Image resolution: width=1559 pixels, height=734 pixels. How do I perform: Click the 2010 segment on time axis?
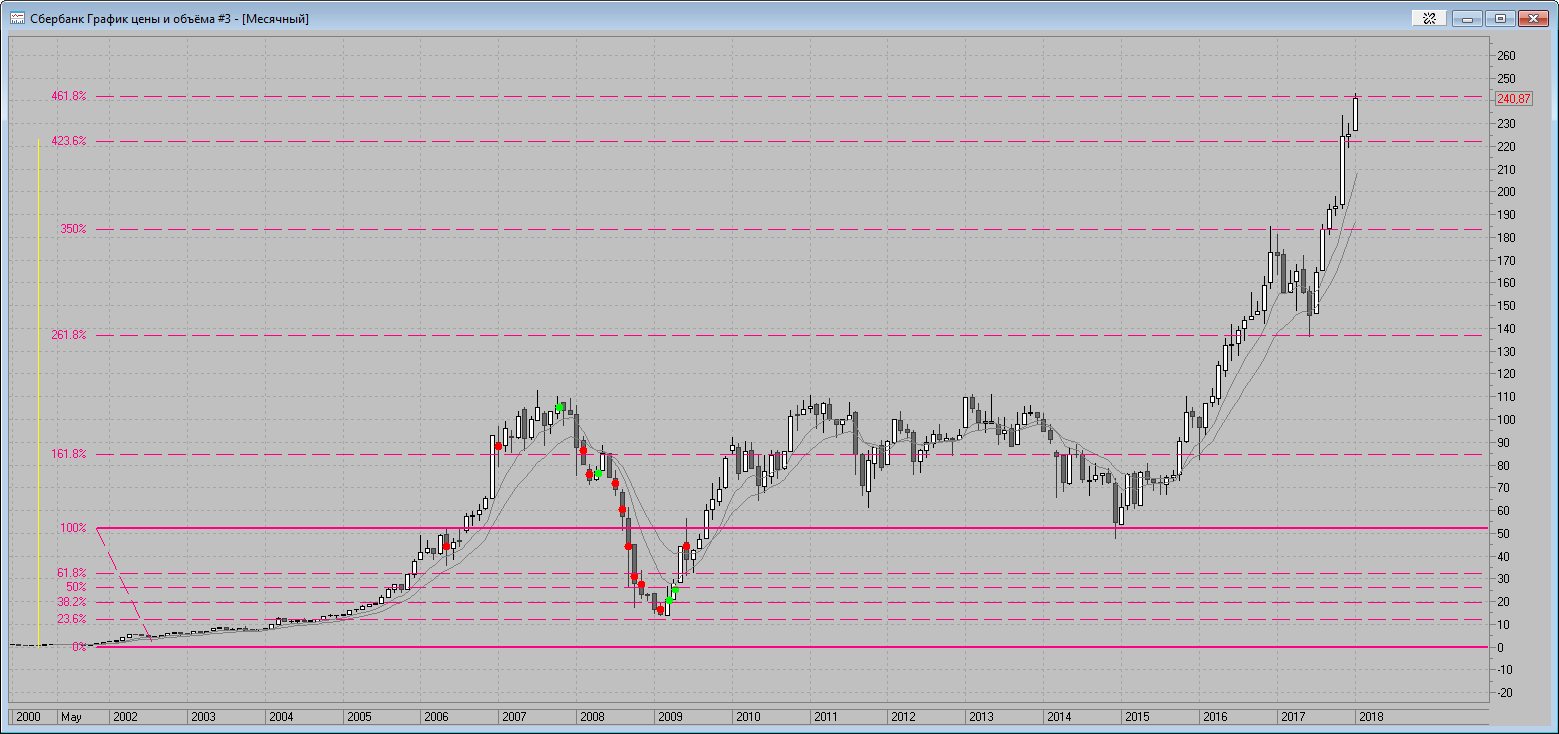771,717
